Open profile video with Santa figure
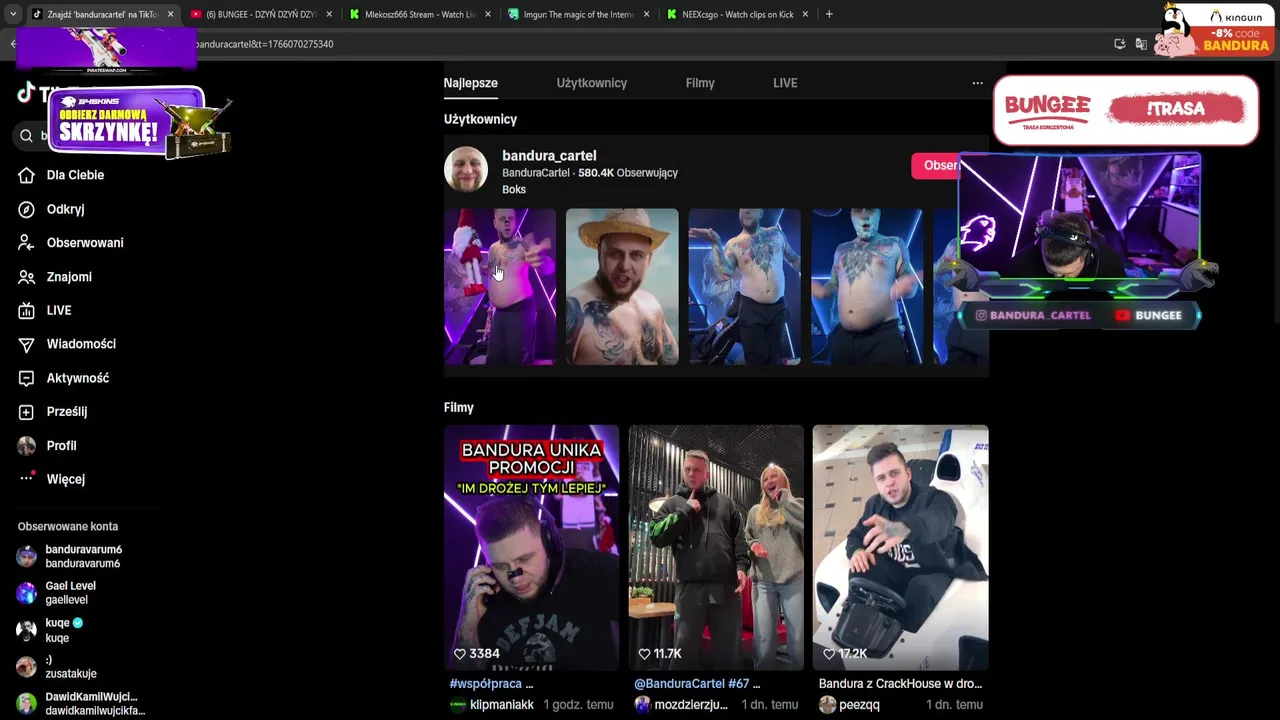Viewport: 1280px width, 720px height. (x=500, y=287)
